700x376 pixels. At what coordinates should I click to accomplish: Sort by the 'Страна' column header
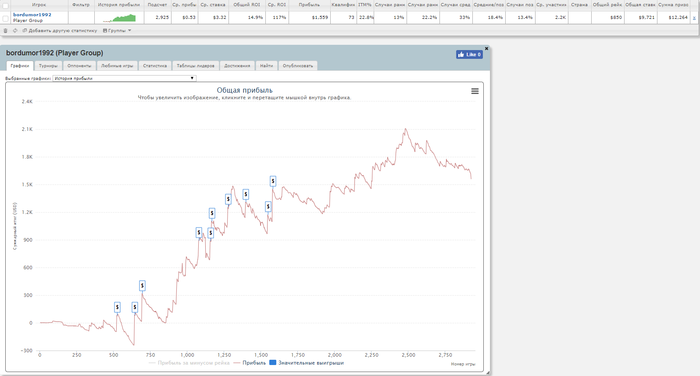(579, 4)
